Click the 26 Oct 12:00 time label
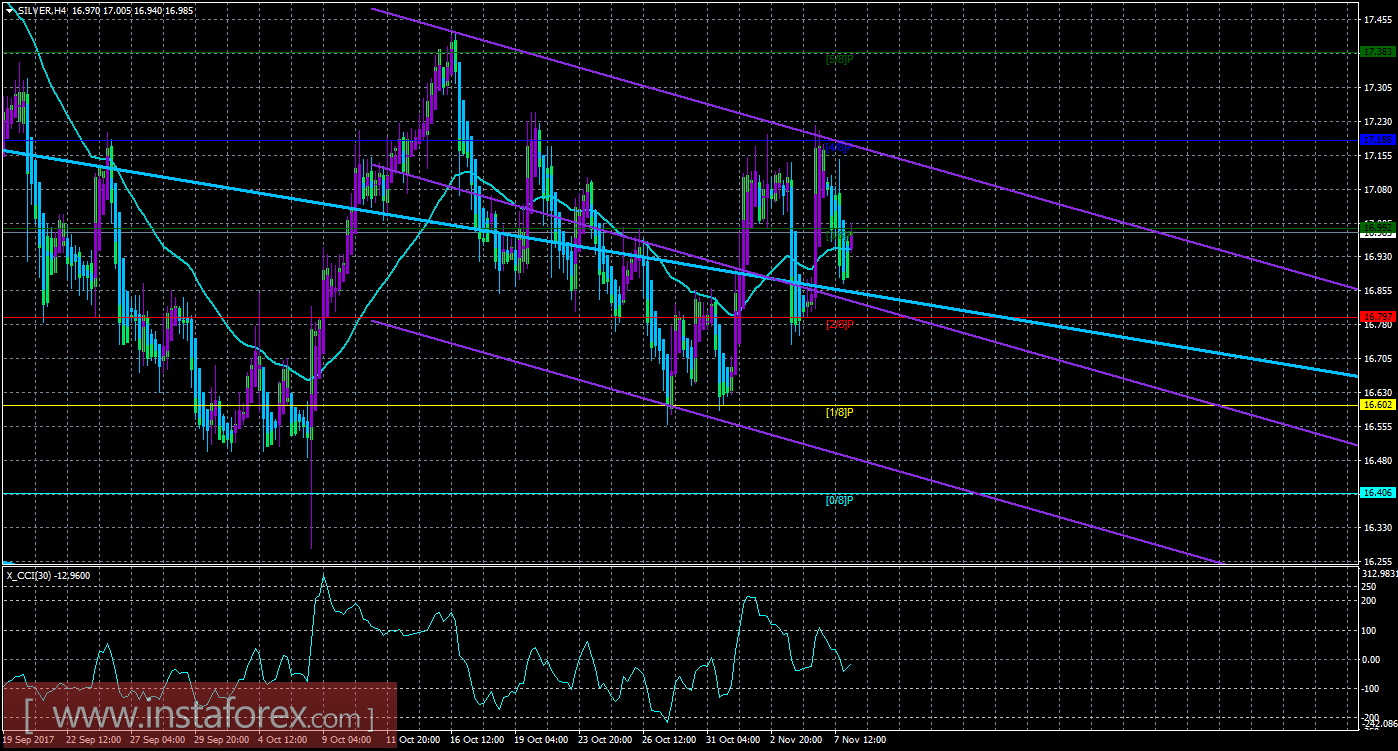 669,741
